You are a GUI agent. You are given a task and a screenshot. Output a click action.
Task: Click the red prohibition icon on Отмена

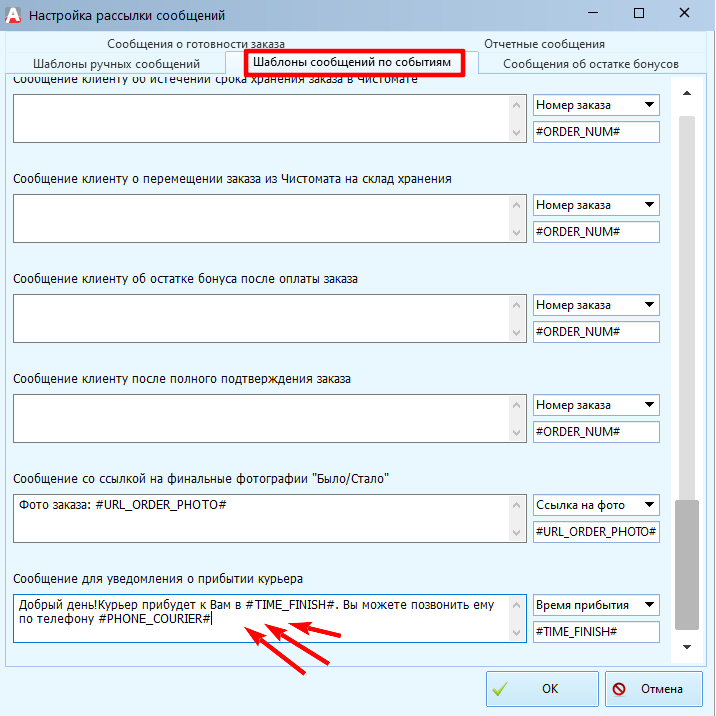(619, 689)
